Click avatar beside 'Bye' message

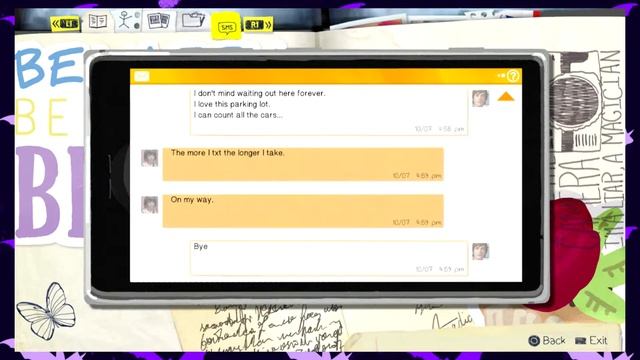pyautogui.click(x=480, y=251)
